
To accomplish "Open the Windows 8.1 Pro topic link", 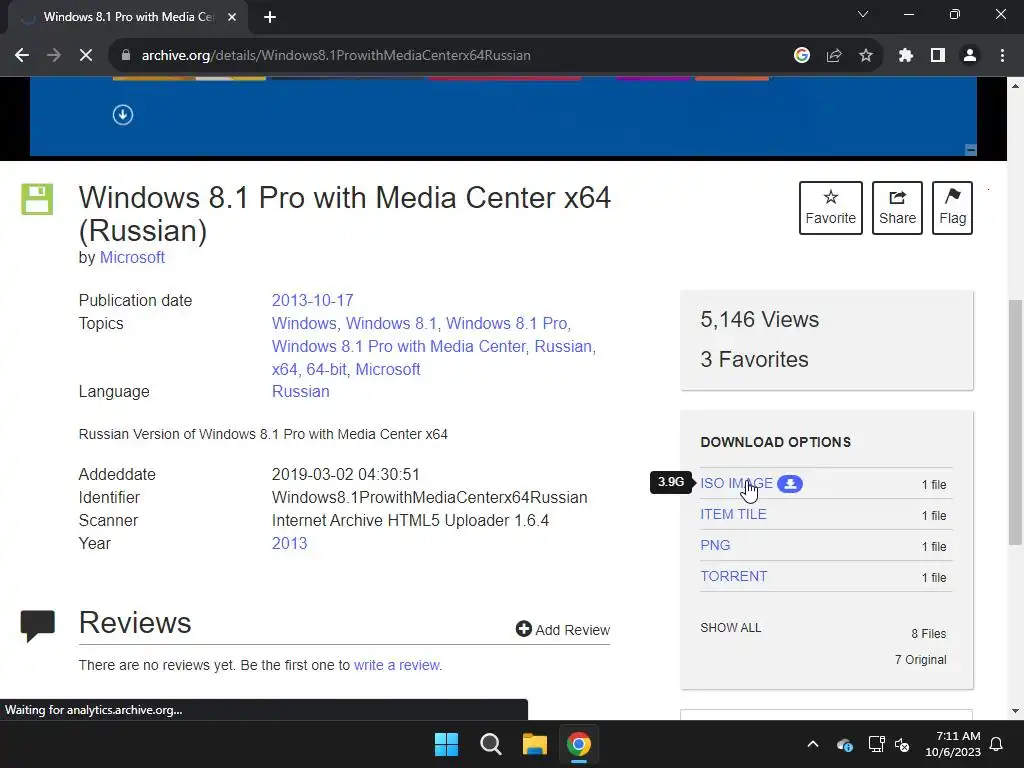I will (x=508, y=323).
